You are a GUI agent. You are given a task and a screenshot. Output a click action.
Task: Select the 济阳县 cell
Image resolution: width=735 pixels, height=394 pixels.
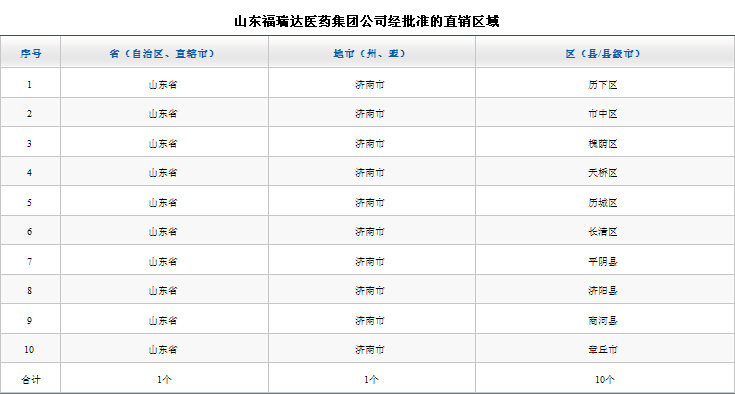coord(603,291)
